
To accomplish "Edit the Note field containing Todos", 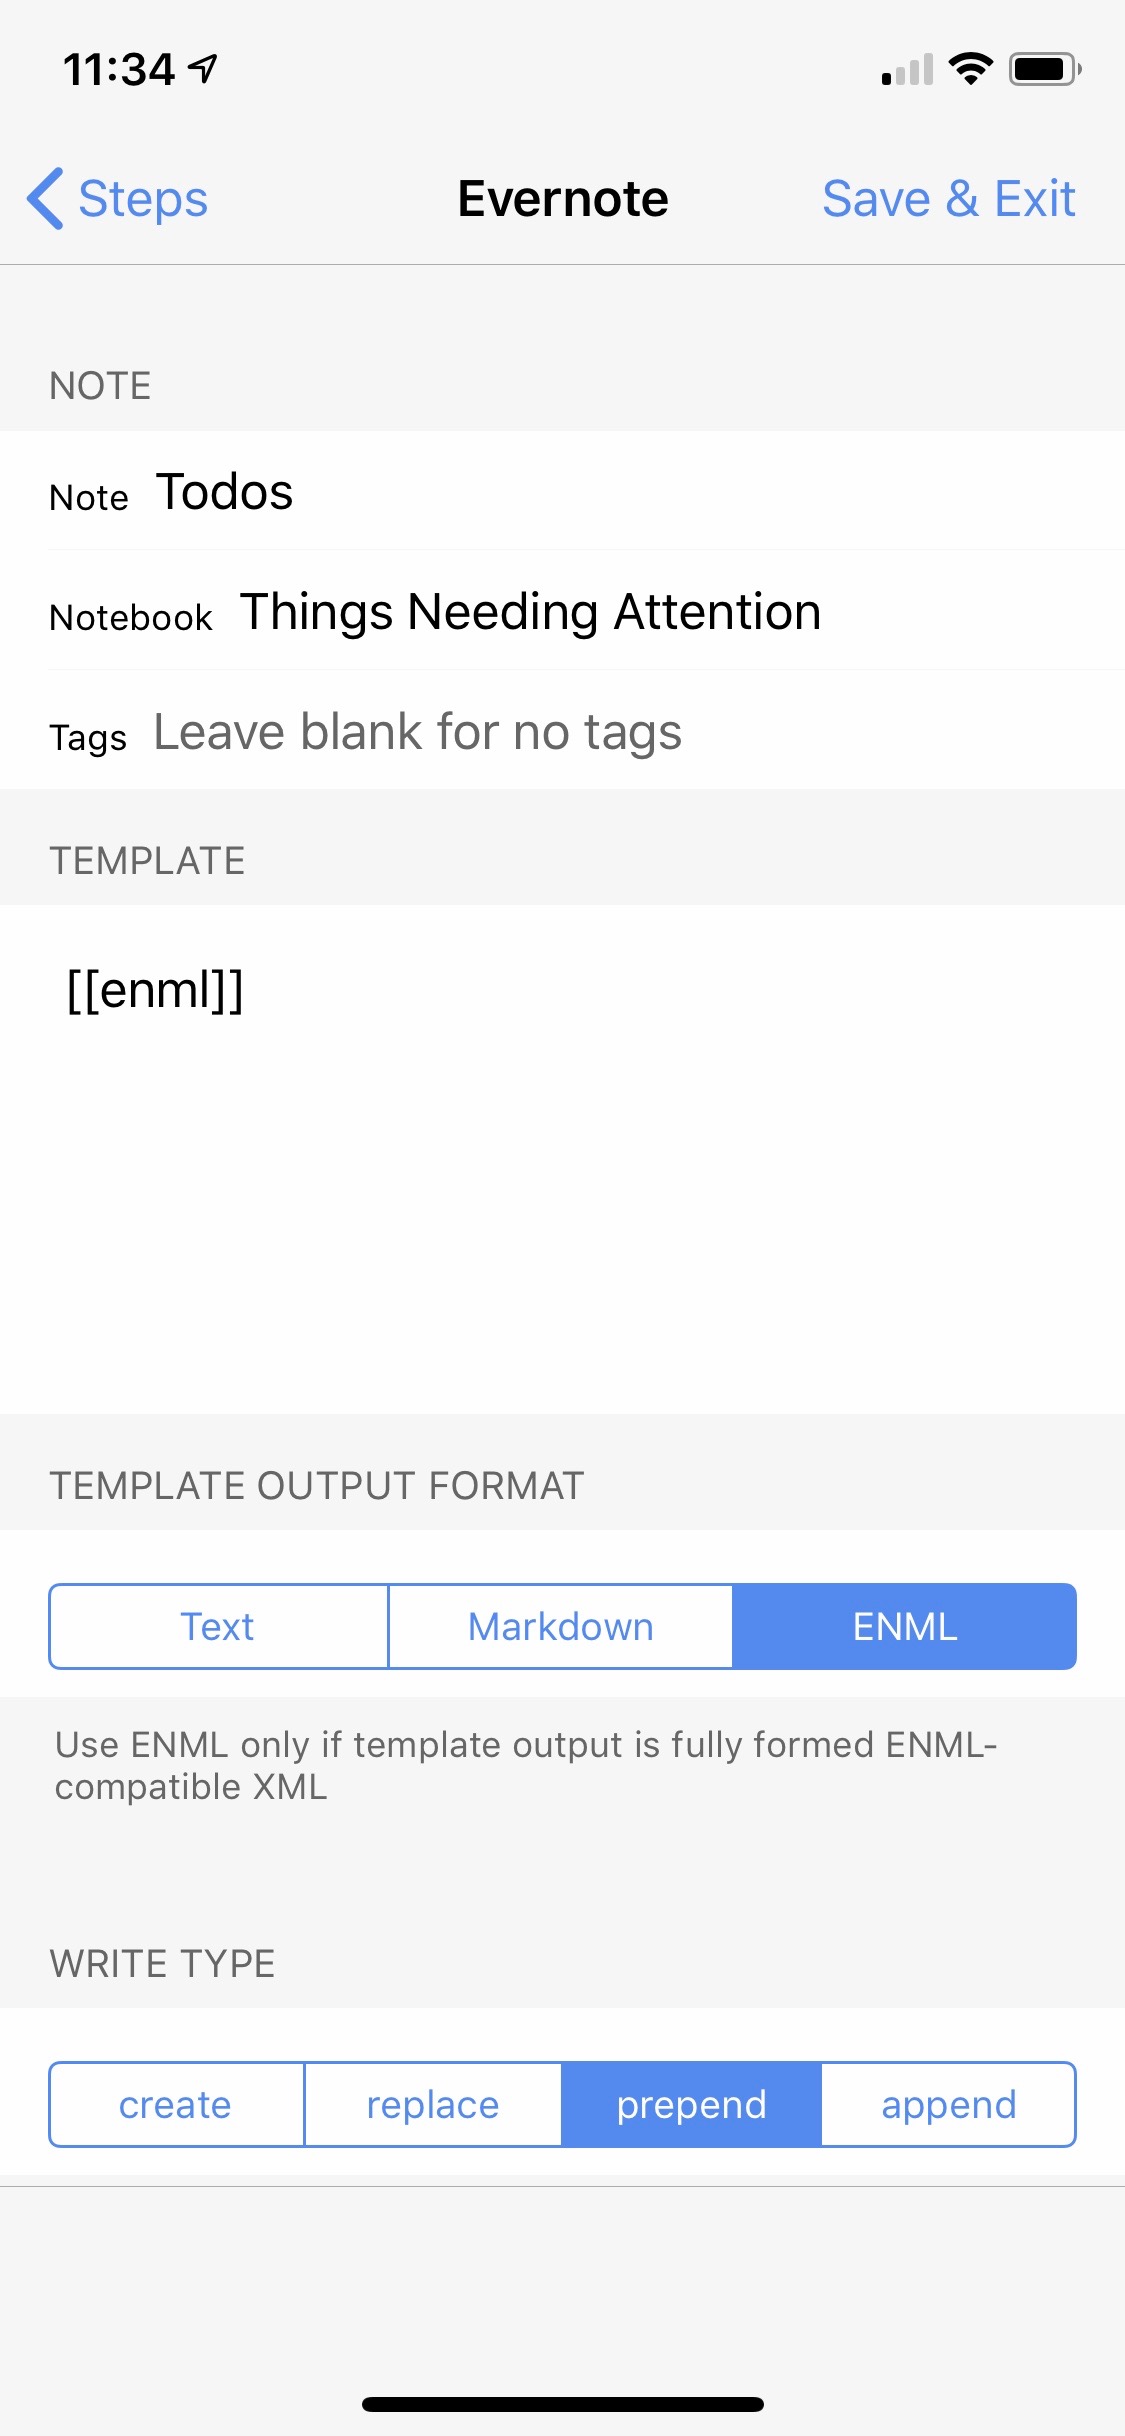I will [x=562, y=491].
